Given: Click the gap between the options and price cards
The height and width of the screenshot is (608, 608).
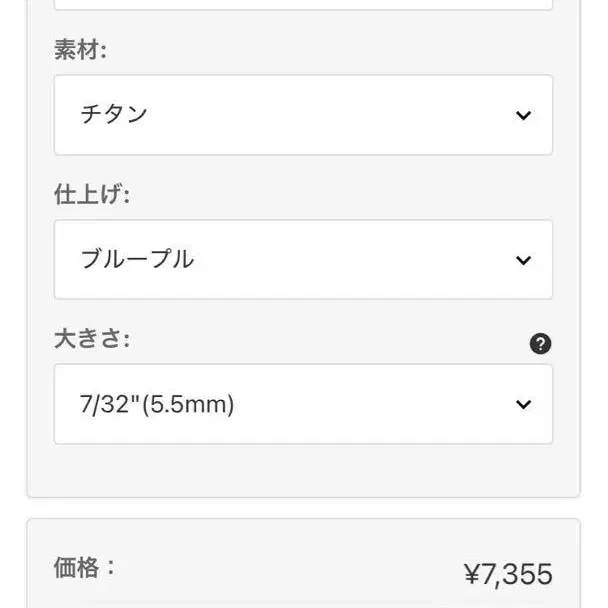Looking at the screenshot, I should coord(303,508).
